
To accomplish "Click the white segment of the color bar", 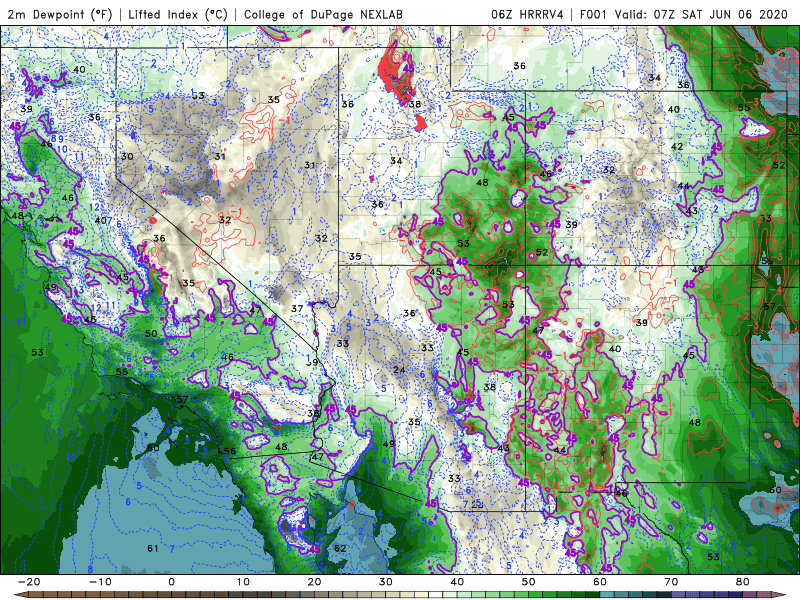I will (x=436, y=595).
